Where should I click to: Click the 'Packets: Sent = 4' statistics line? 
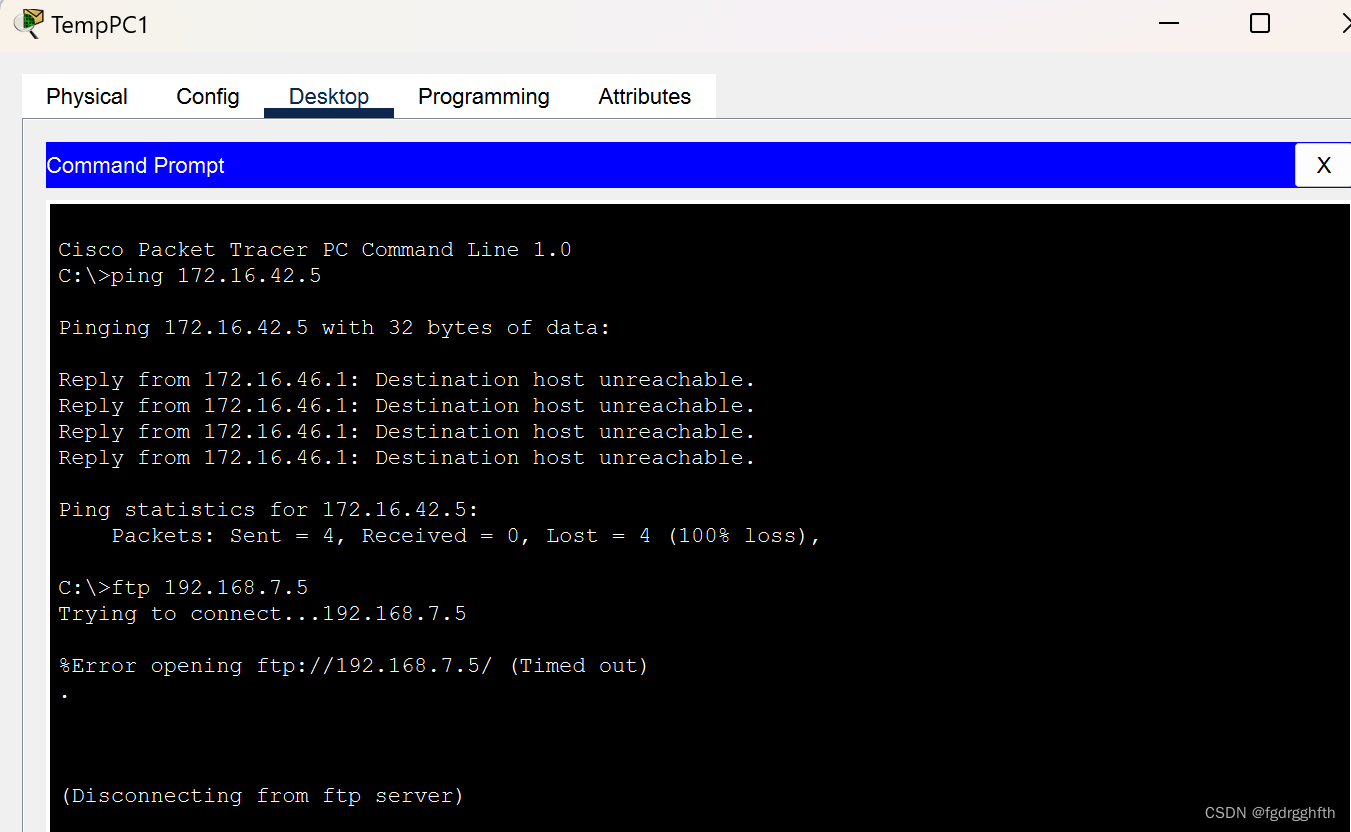pyautogui.click(x=466, y=536)
